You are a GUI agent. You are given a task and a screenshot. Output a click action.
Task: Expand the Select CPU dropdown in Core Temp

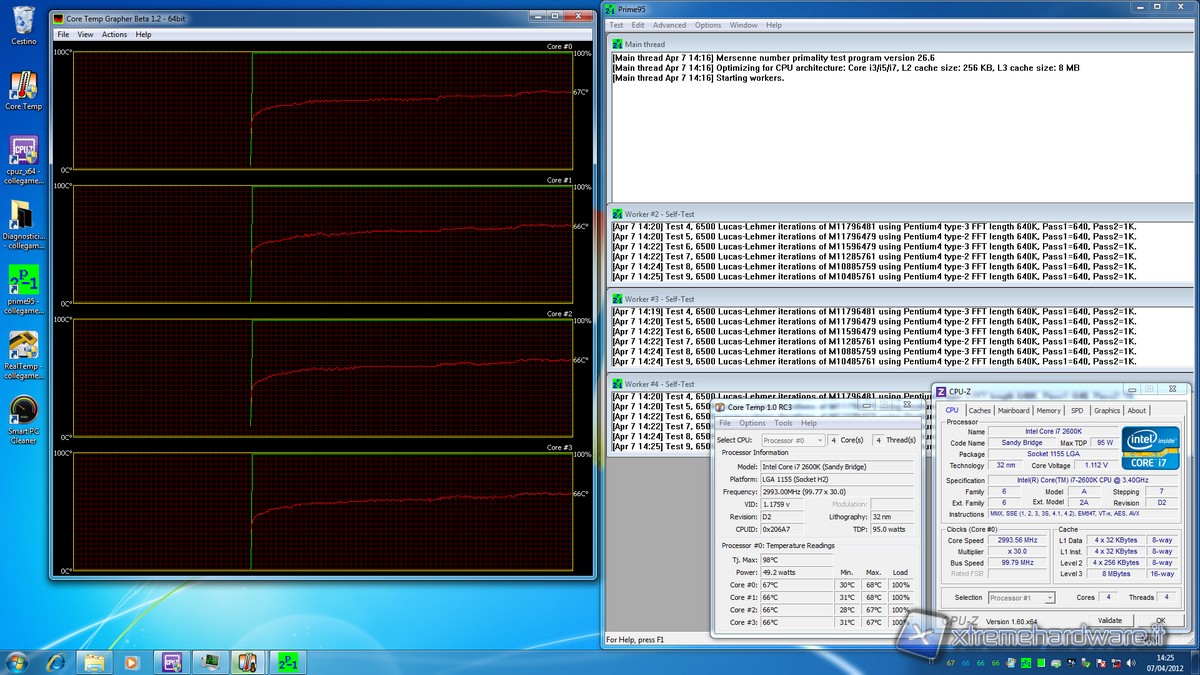coord(793,440)
